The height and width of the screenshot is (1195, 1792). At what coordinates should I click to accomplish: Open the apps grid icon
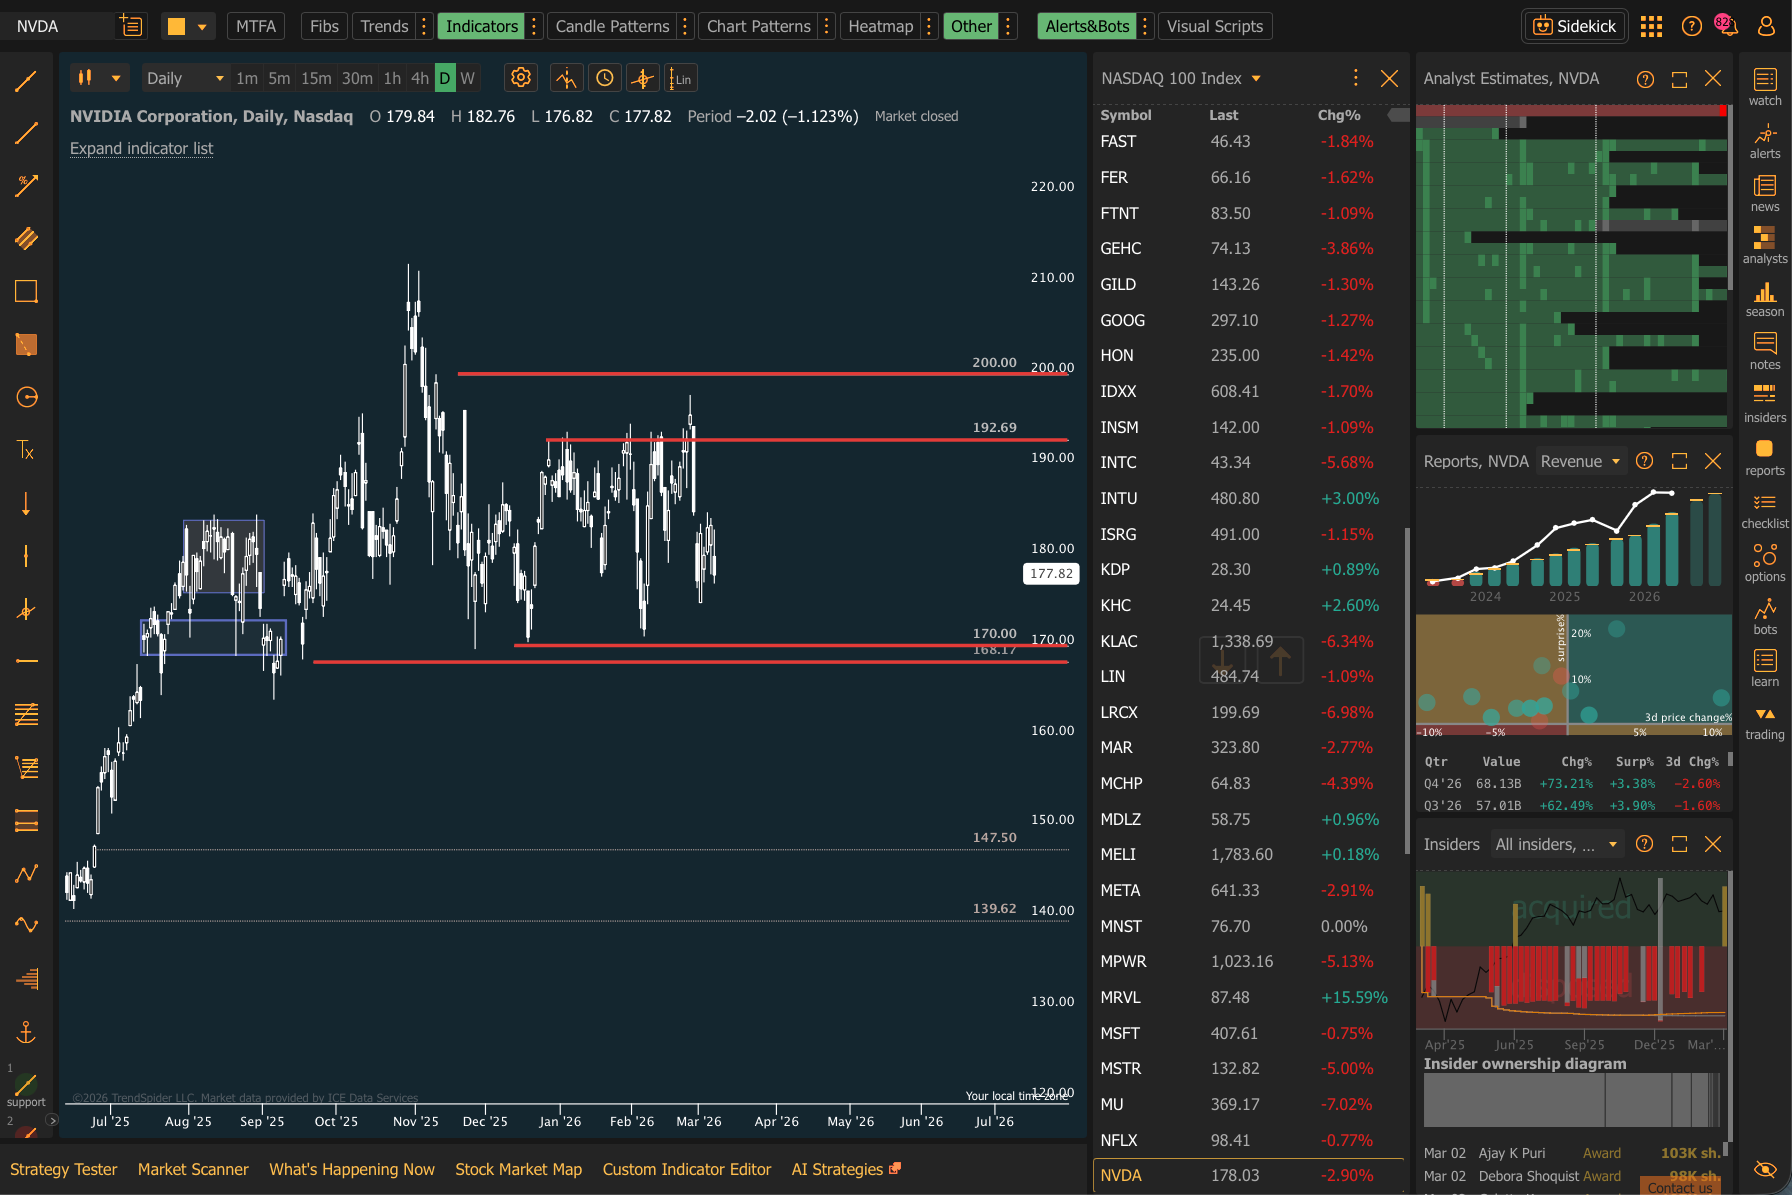(1651, 26)
